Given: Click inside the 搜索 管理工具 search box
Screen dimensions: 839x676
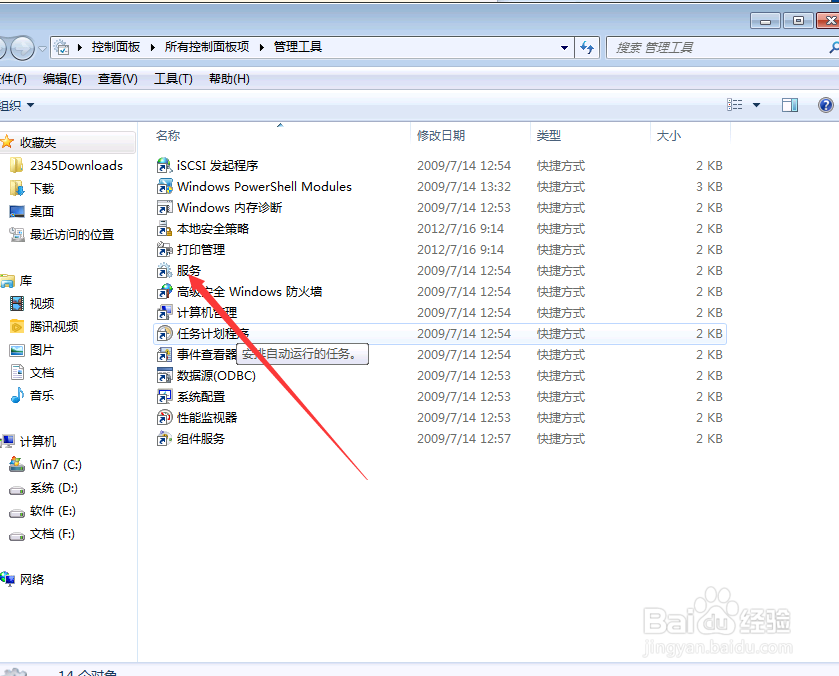Looking at the screenshot, I should pyautogui.click(x=700, y=47).
